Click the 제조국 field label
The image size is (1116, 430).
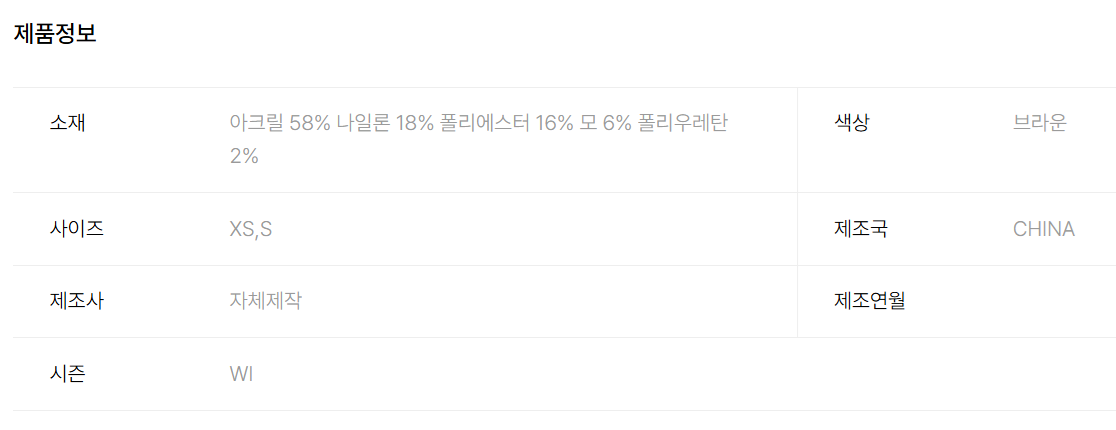860,229
